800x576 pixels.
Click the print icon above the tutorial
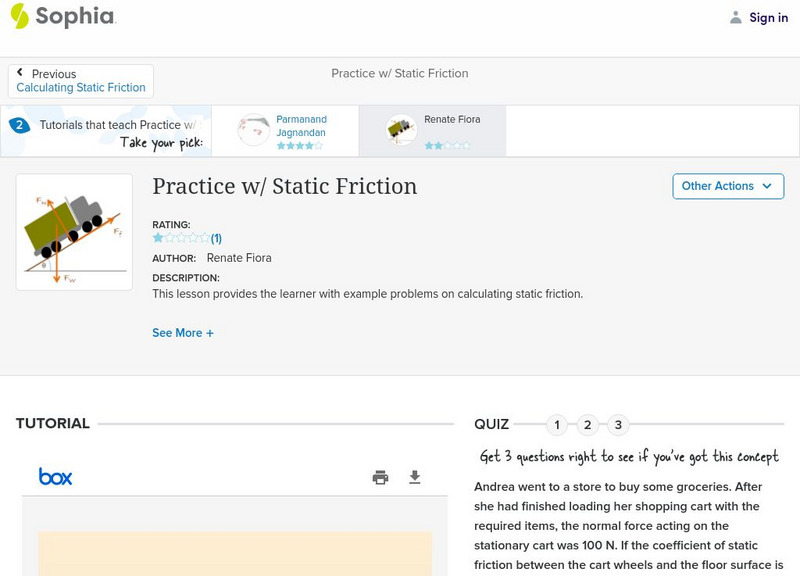(x=380, y=477)
